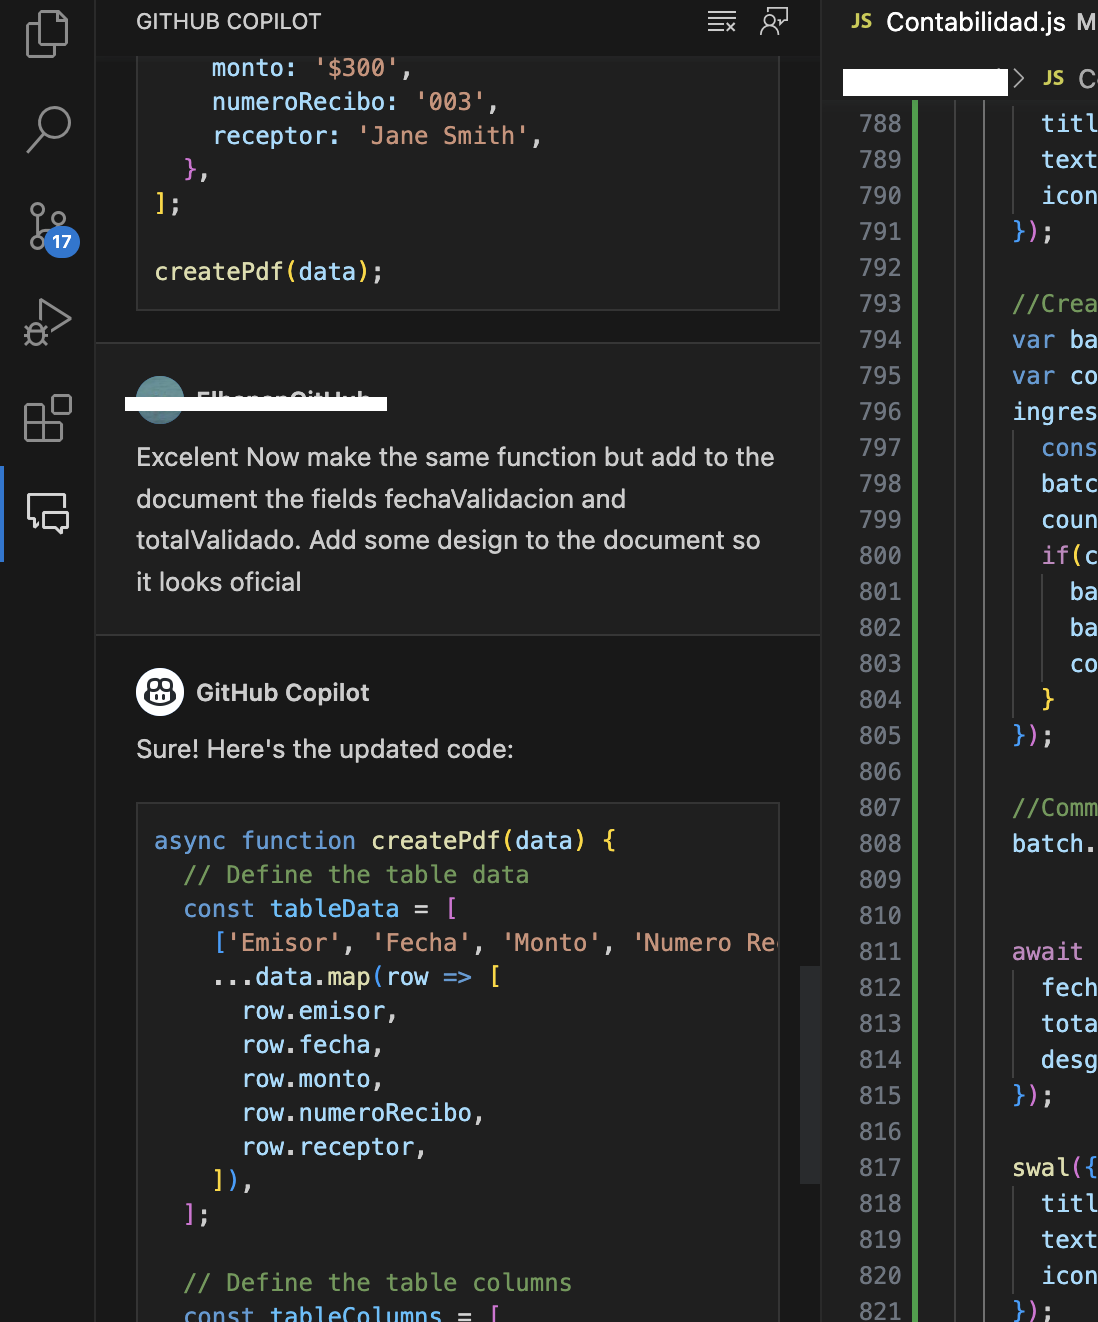The height and width of the screenshot is (1322, 1098).
Task: Click the "...data.map(row => [" line
Action: (356, 976)
